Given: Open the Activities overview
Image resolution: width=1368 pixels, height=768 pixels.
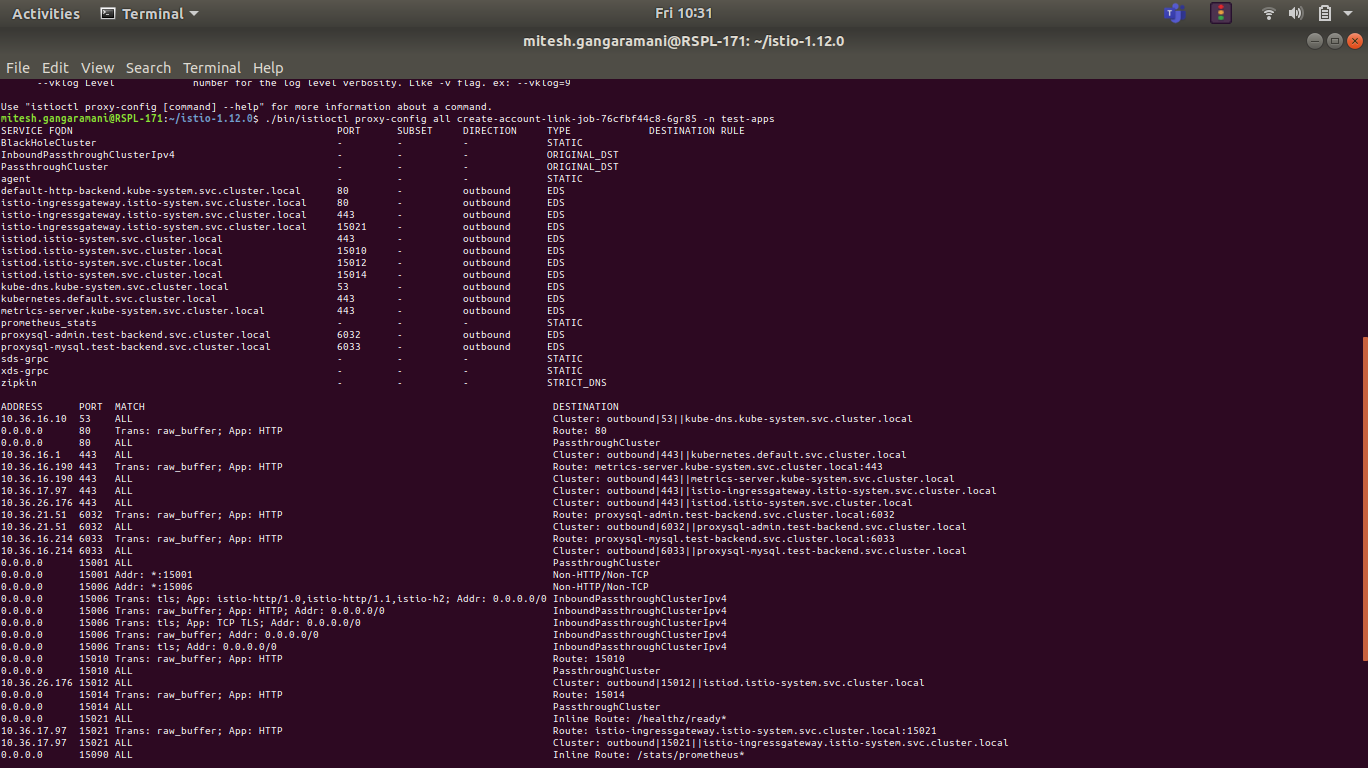Looking at the screenshot, I should point(46,14).
